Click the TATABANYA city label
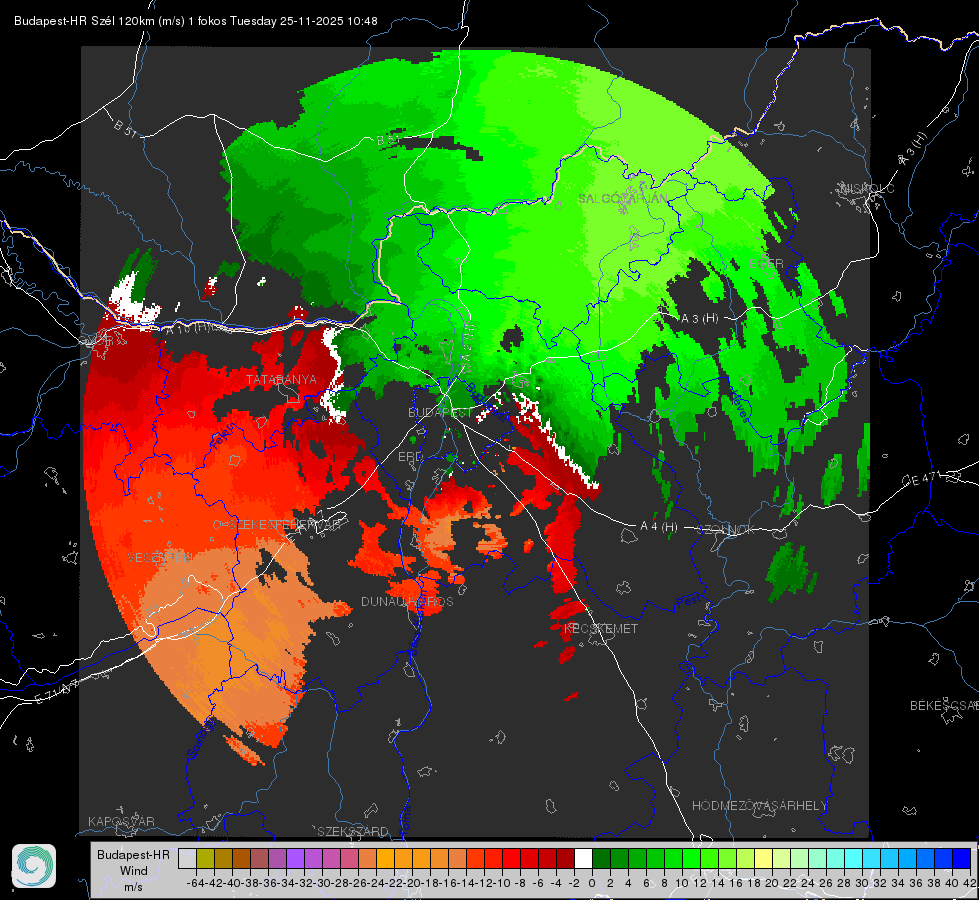Image resolution: width=979 pixels, height=900 pixels. click(281, 380)
